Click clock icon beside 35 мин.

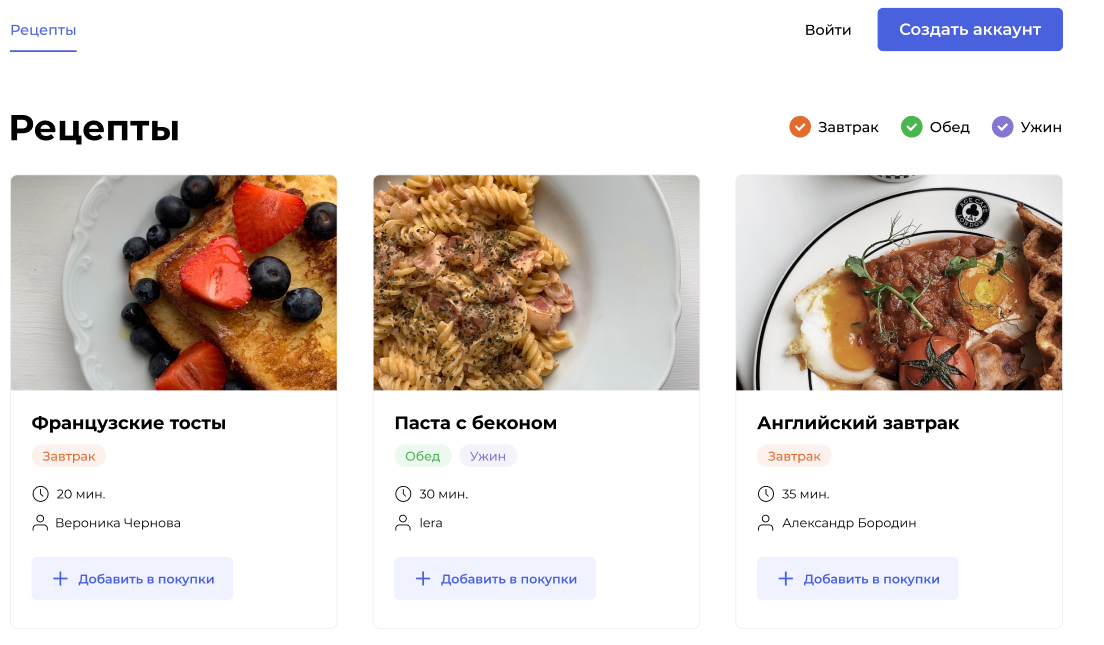766,494
